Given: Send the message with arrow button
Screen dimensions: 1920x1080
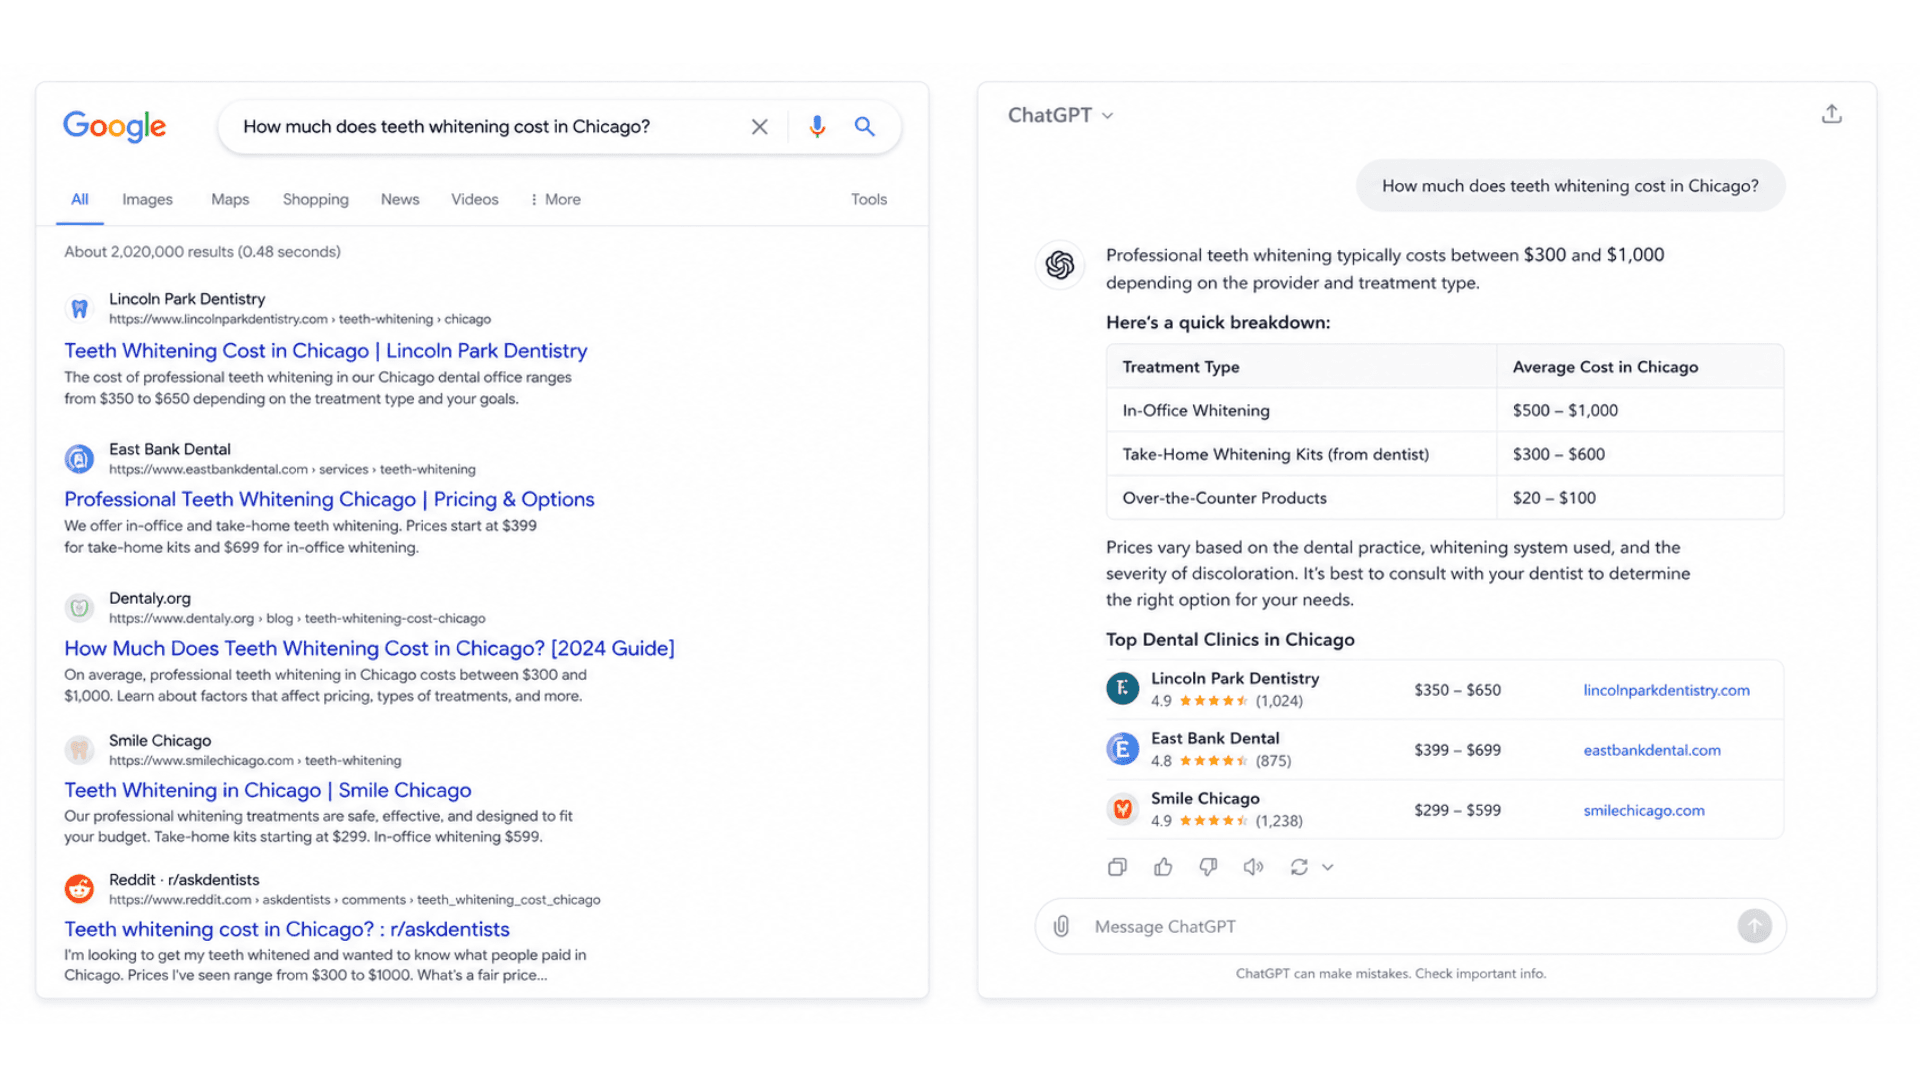Looking at the screenshot, I should pyautogui.click(x=1754, y=926).
